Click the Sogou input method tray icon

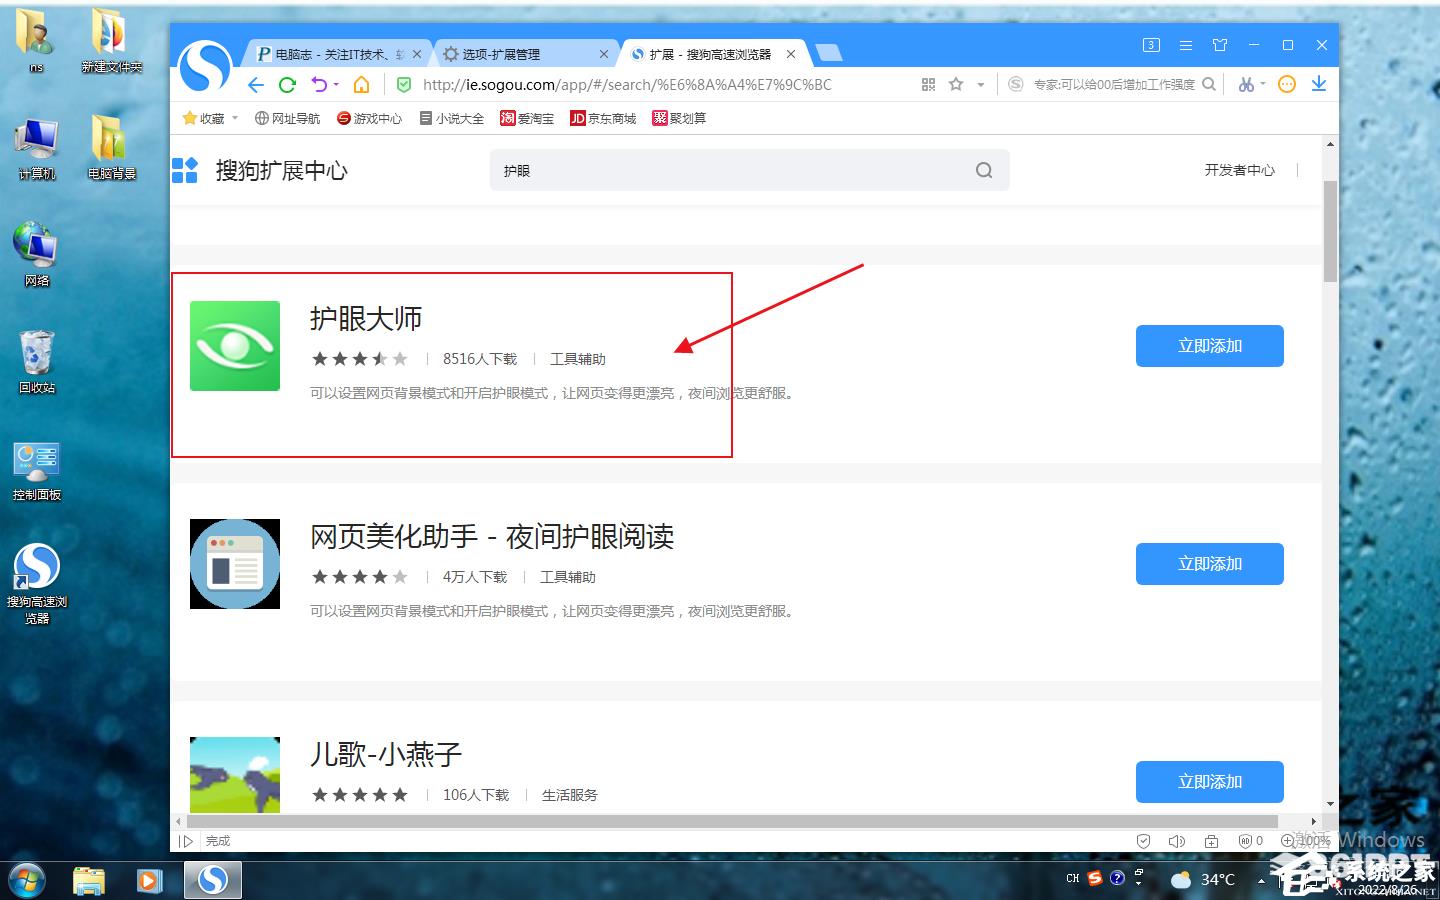pos(1095,878)
